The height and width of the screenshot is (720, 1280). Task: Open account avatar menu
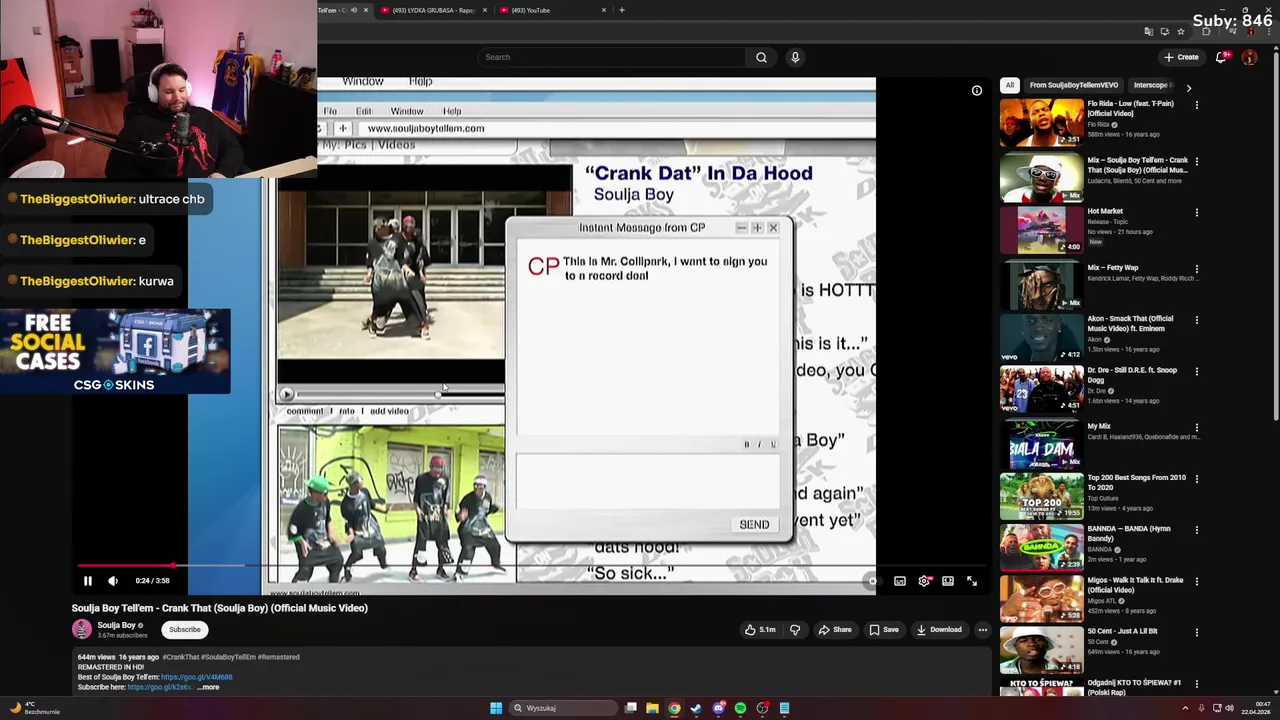pos(1249,57)
